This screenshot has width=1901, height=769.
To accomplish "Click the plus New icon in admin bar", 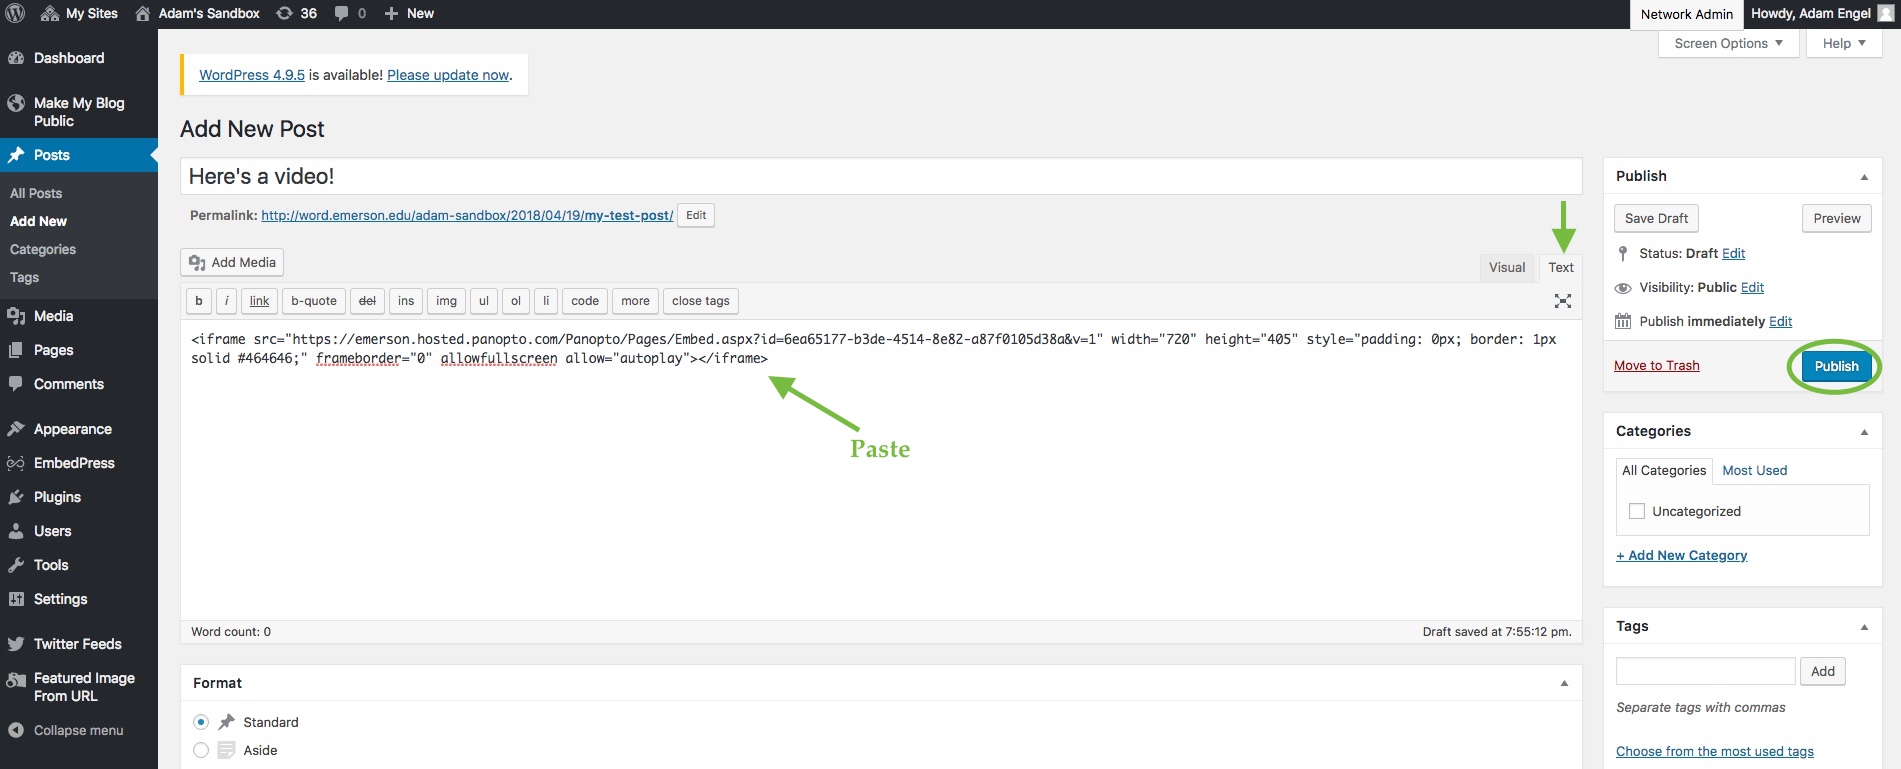I will [391, 13].
